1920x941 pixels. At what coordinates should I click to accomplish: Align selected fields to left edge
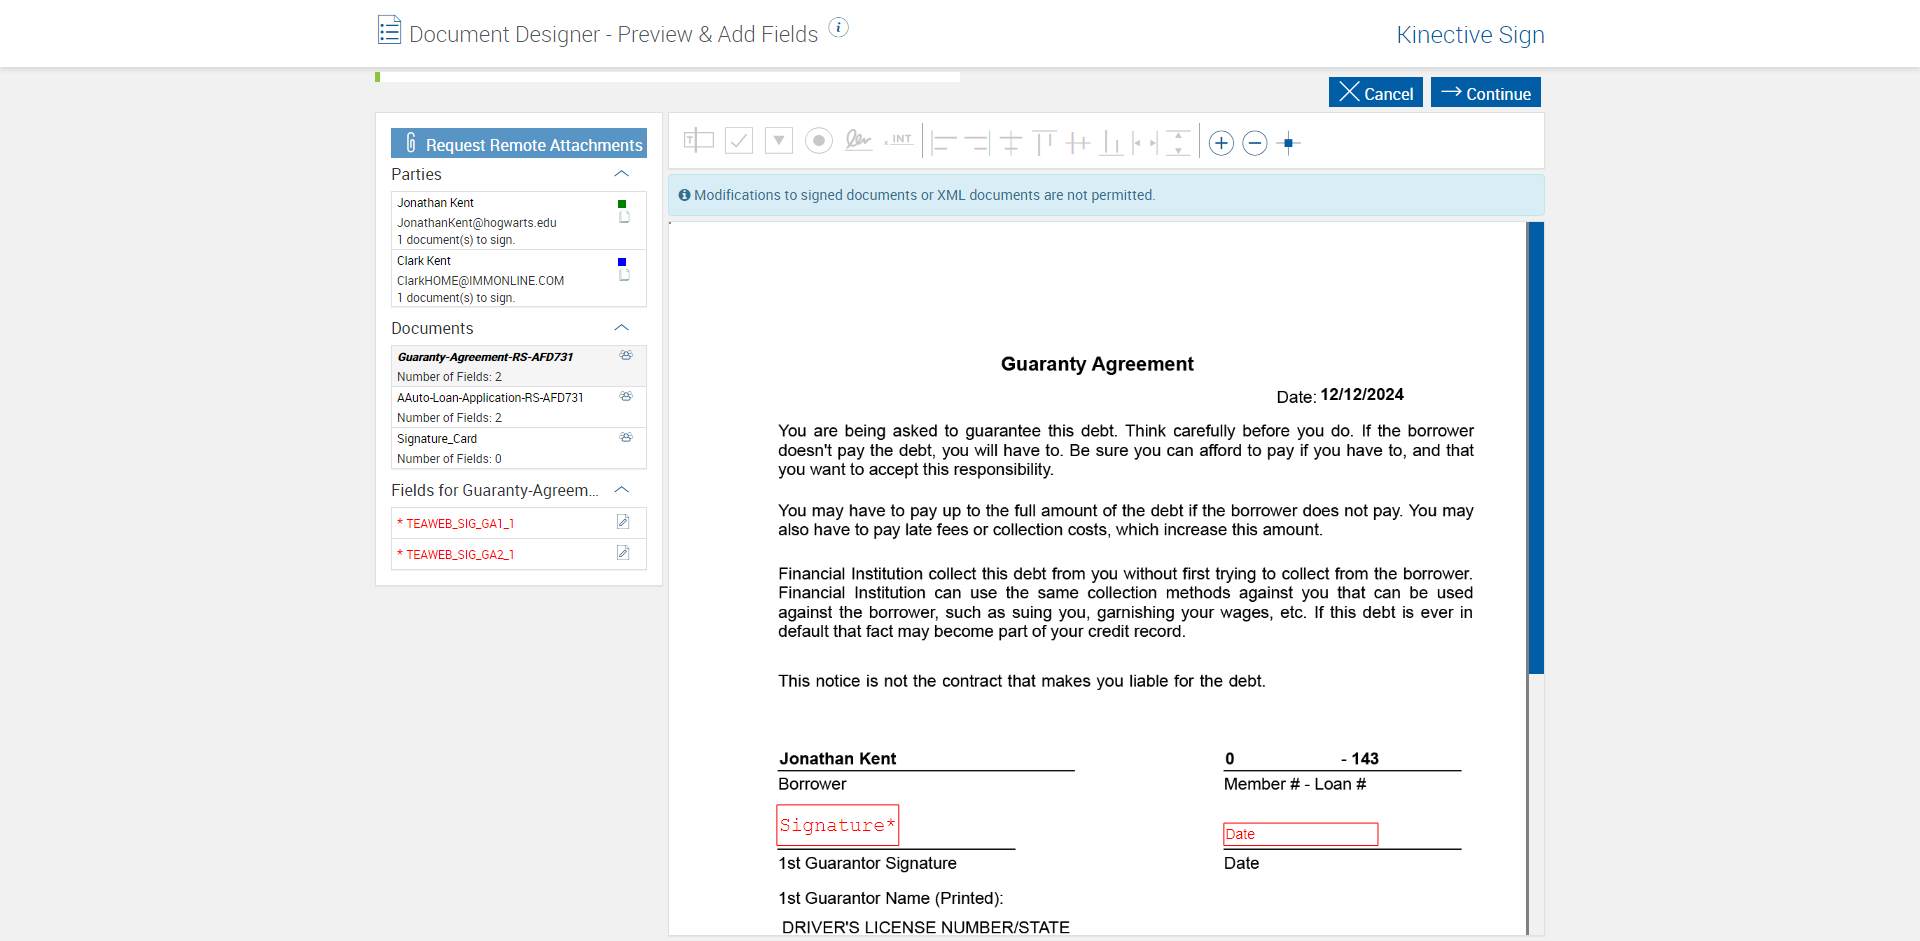pyautogui.click(x=943, y=143)
